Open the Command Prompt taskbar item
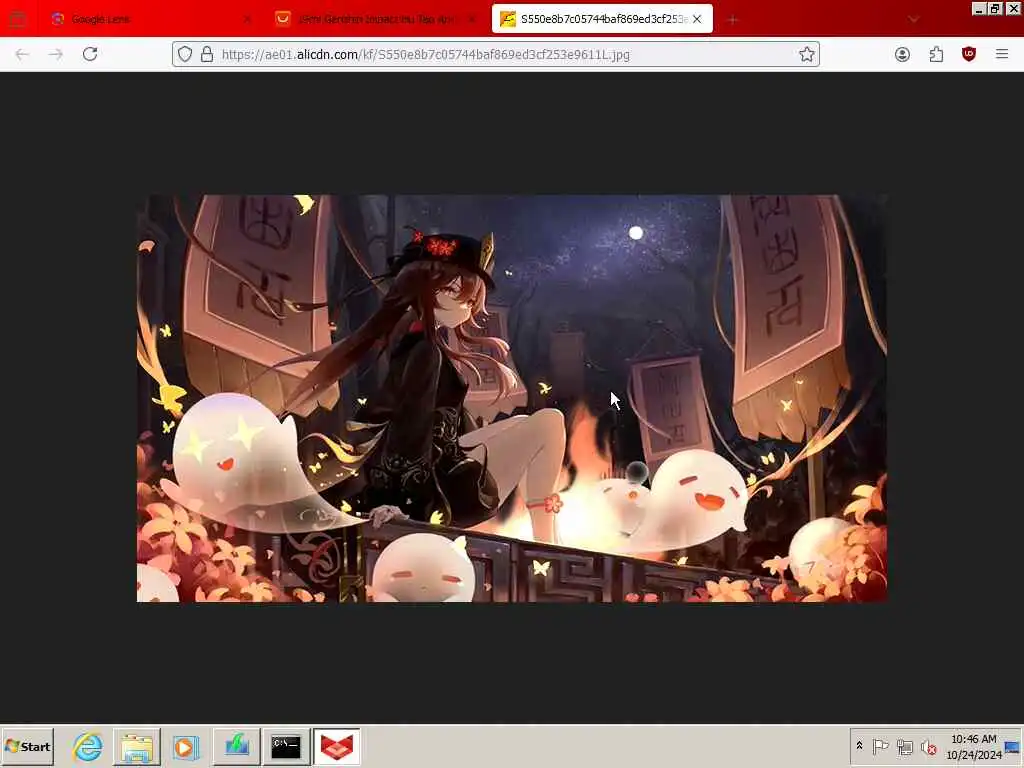The width and height of the screenshot is (1024, 768). pos(286,746)
